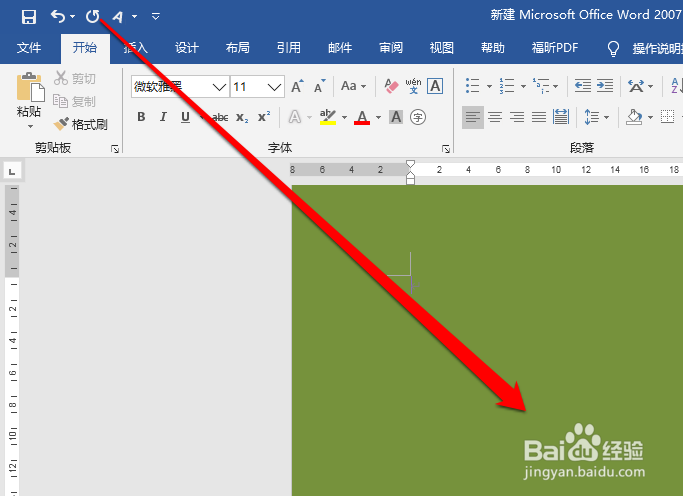683x496 pixels.
Task: Click the Undo arrow icon
Action: point(57,17)
